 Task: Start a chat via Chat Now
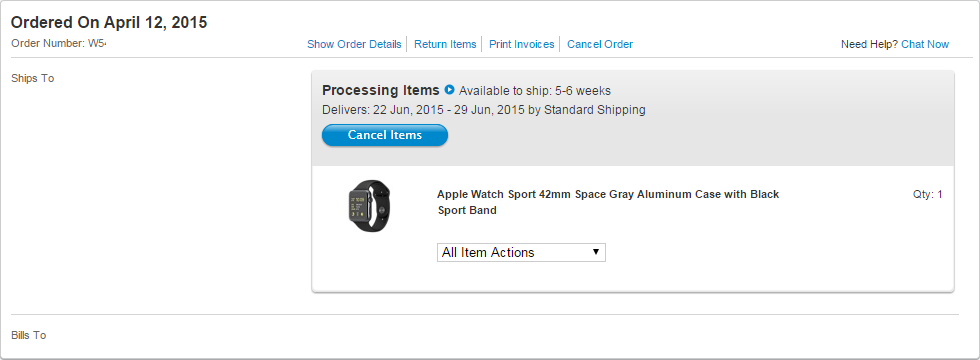[x=925, y=44]
